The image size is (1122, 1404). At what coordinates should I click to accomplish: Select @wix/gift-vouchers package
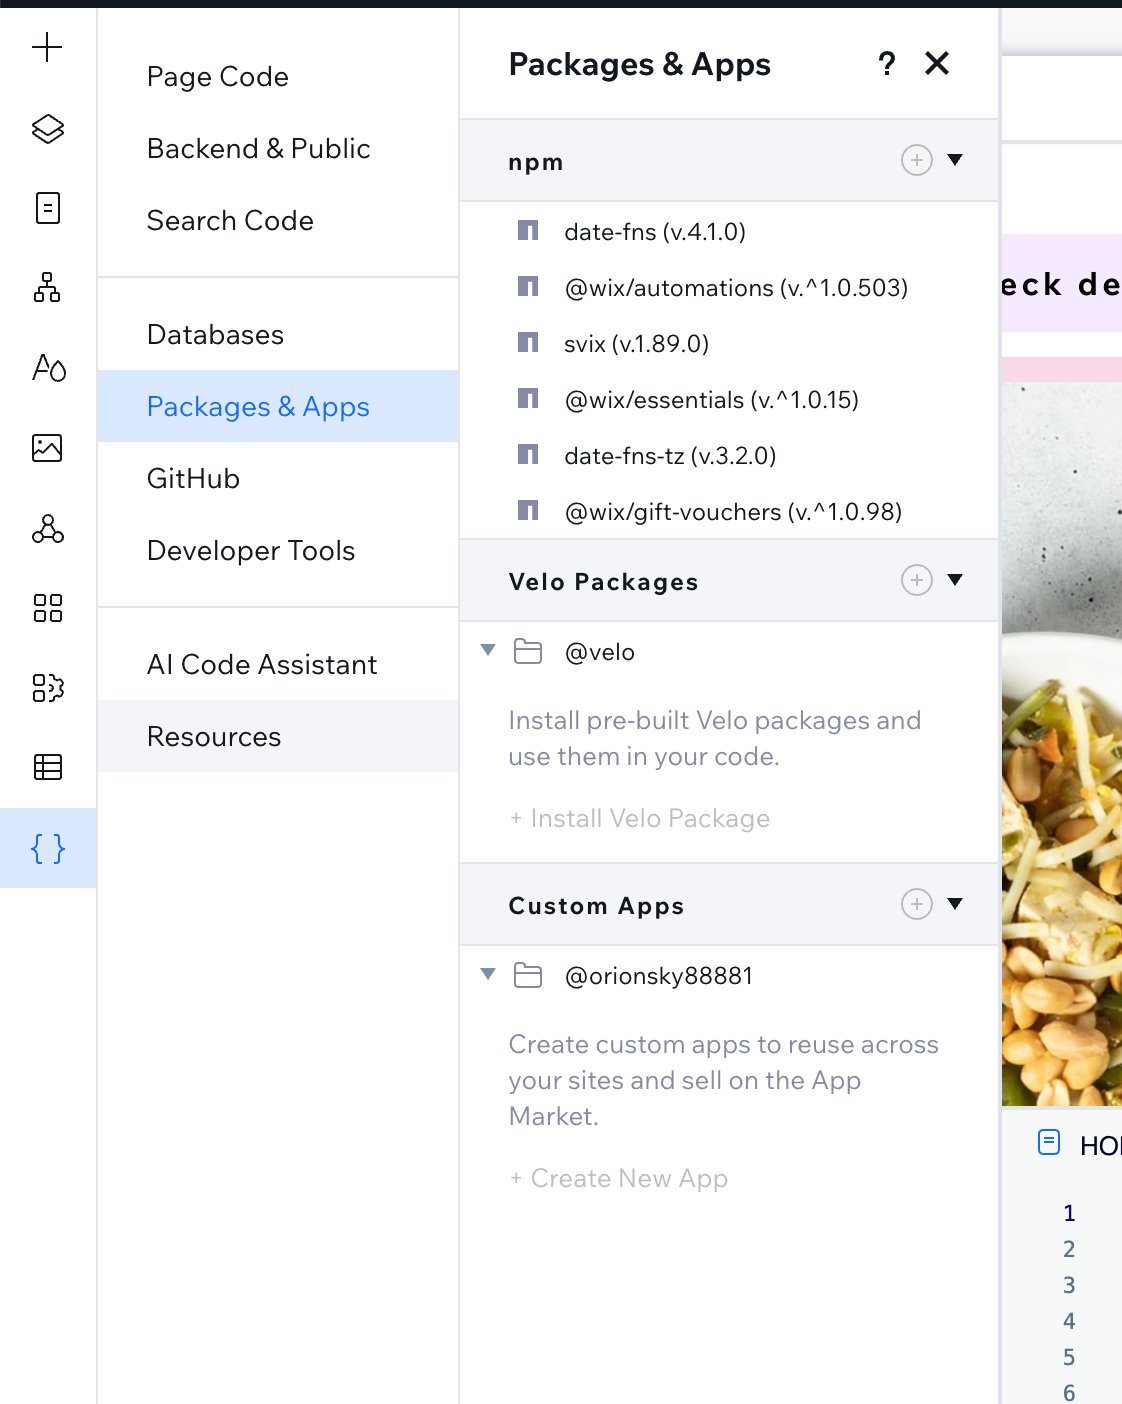click(x=729, y=512)
